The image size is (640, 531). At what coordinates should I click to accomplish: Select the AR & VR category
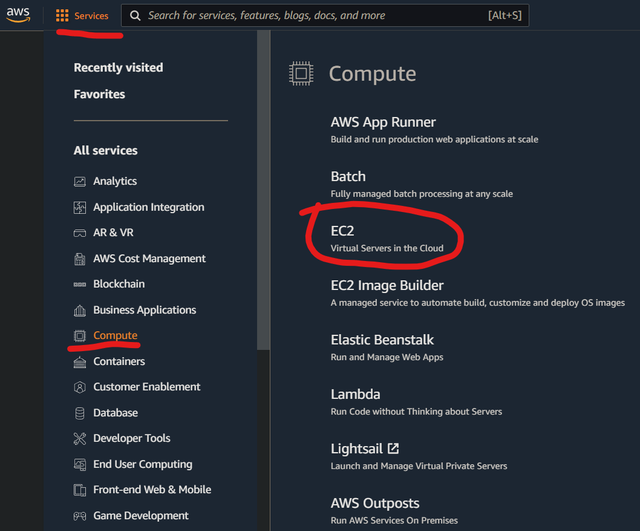click(113, 233)
